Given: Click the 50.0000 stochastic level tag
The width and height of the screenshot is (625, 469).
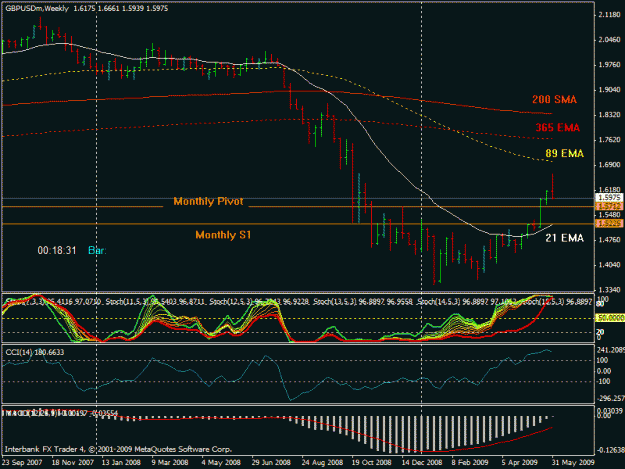Looking at the screenshot, I should (610, 318).
